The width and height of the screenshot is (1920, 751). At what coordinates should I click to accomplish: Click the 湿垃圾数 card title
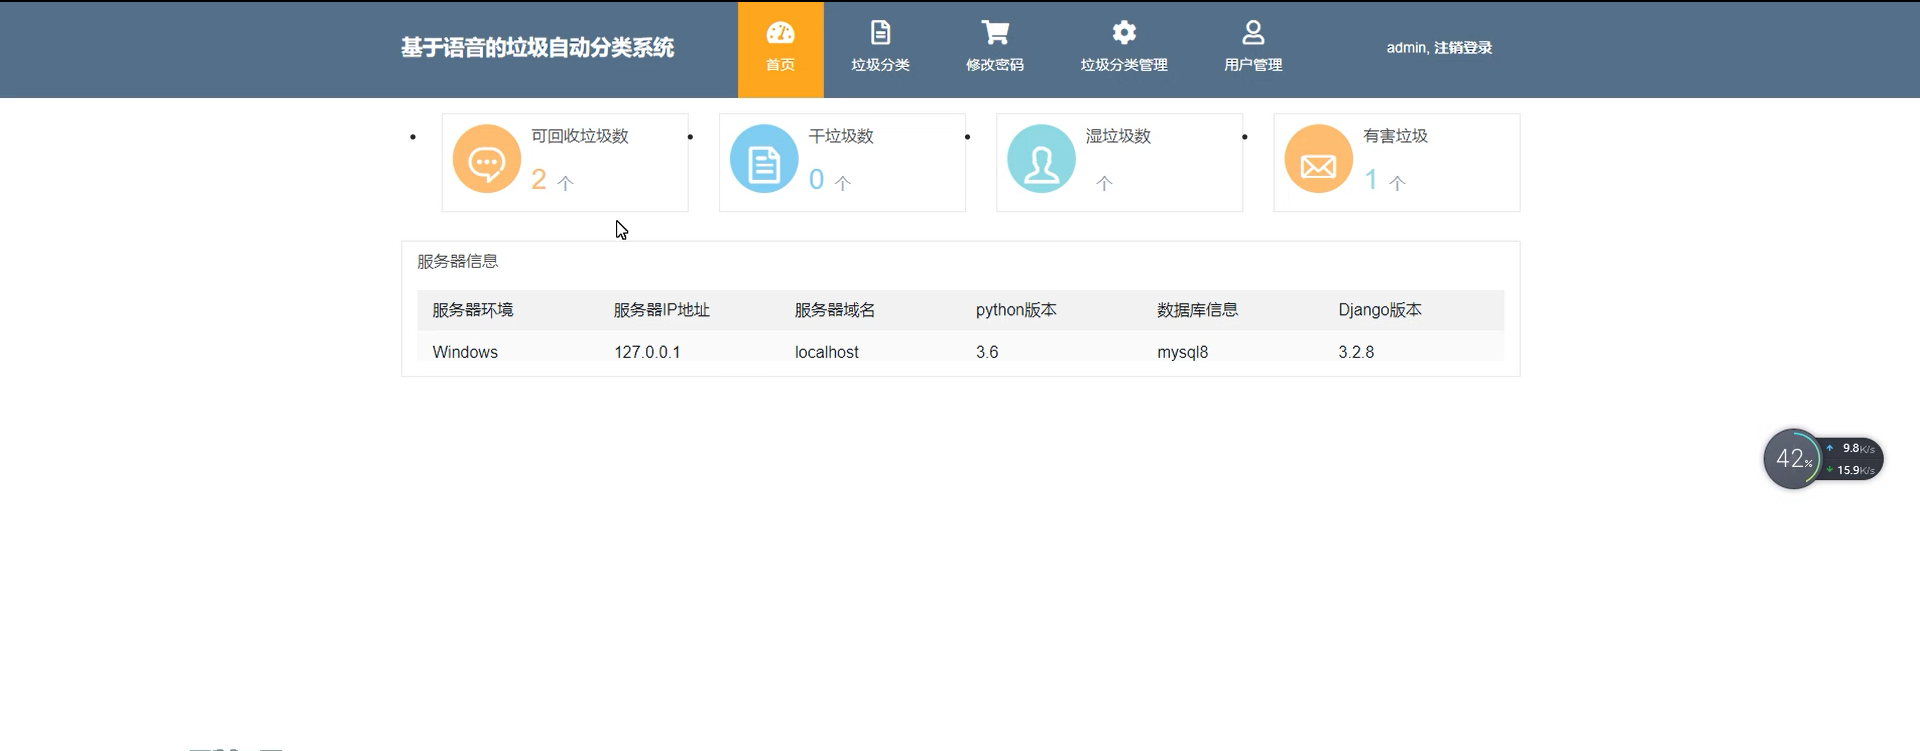1118,136
